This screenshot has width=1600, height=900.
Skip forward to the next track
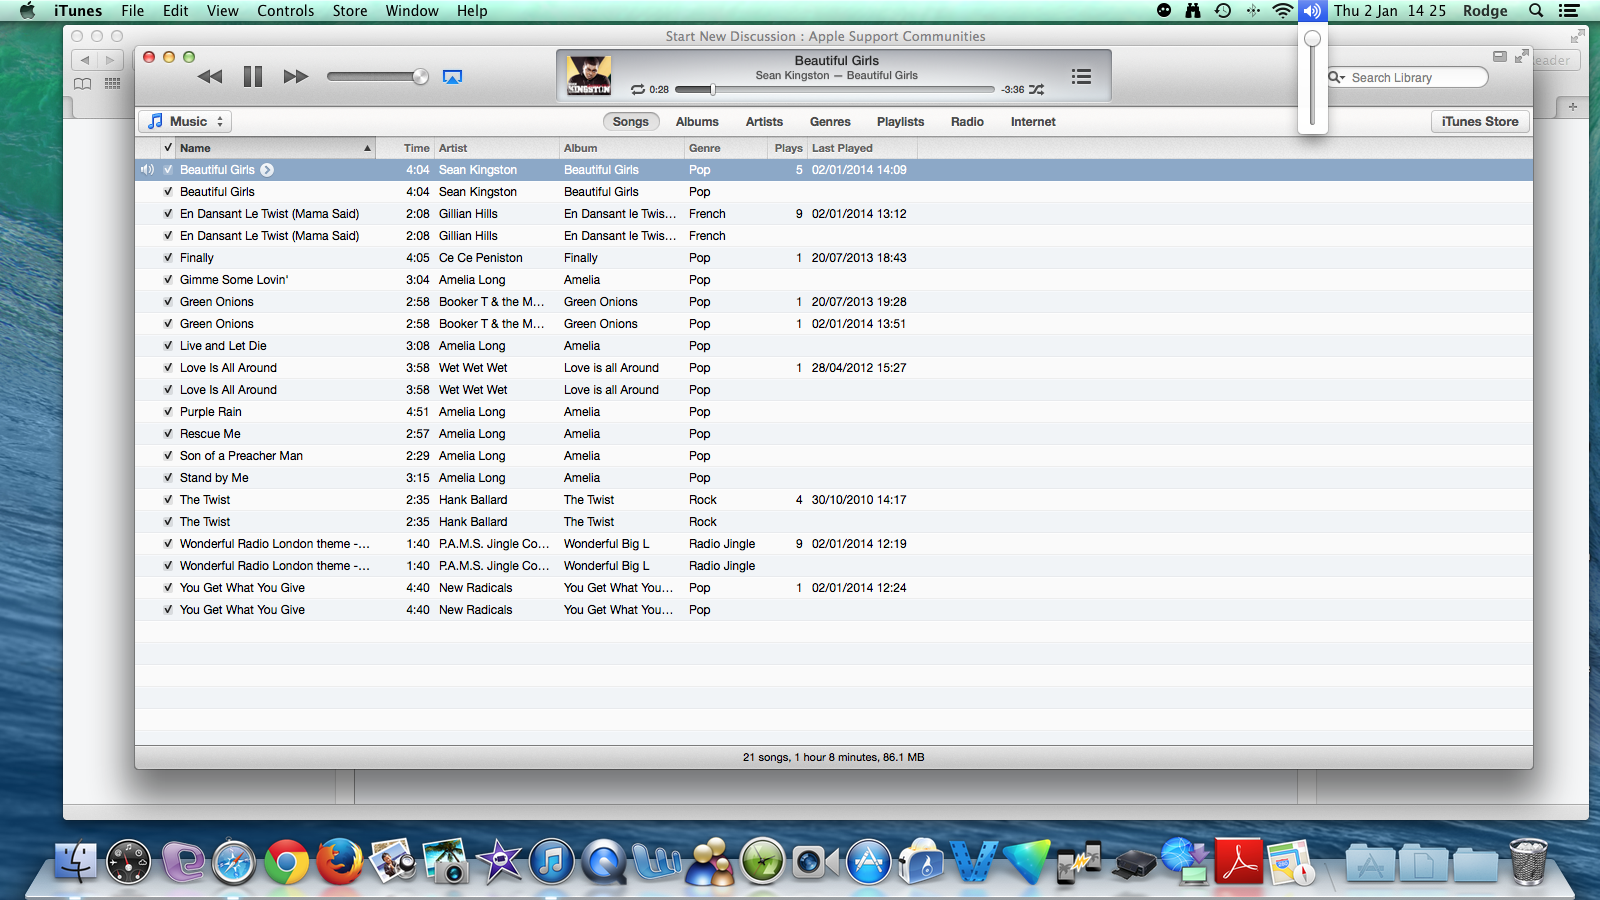[296, 77]
